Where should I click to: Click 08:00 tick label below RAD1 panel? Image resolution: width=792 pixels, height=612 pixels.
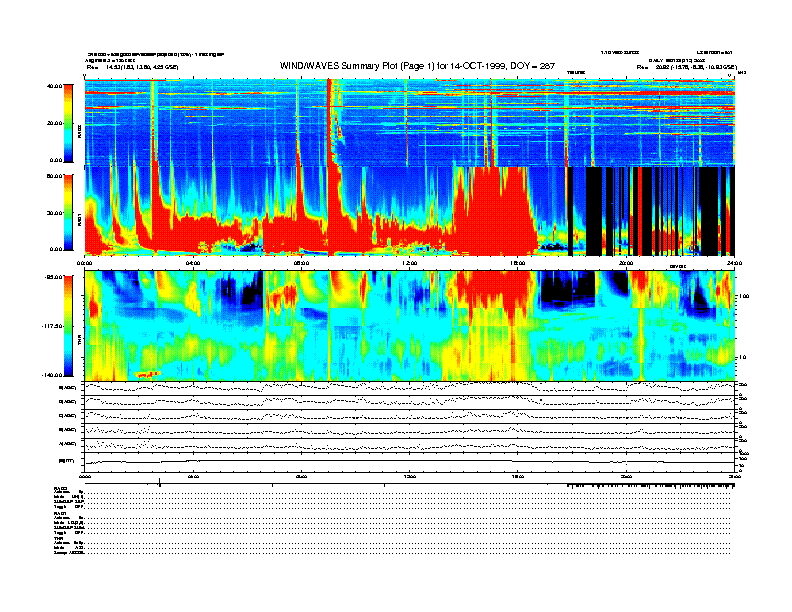(x=301, y=263)
